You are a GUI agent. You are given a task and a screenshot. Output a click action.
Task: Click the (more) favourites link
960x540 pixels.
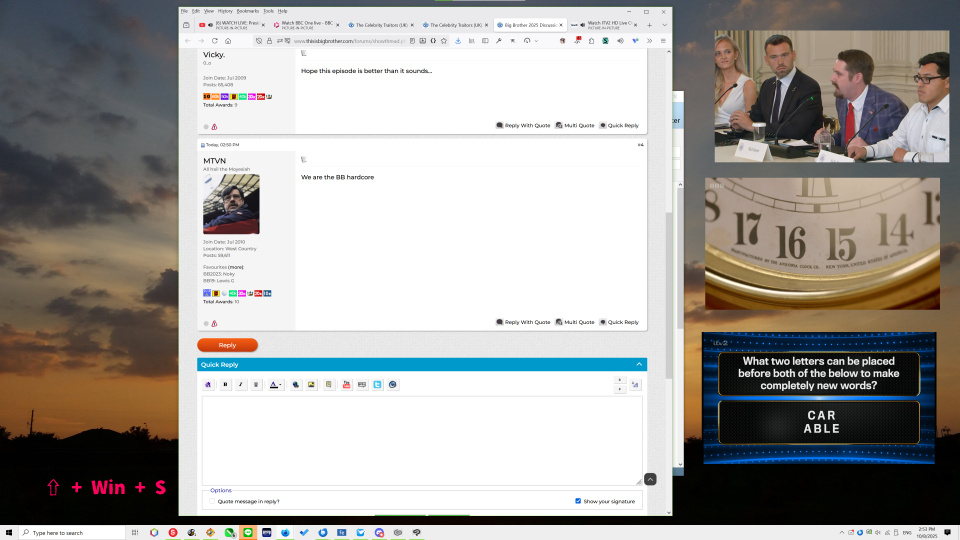[236, 267]
